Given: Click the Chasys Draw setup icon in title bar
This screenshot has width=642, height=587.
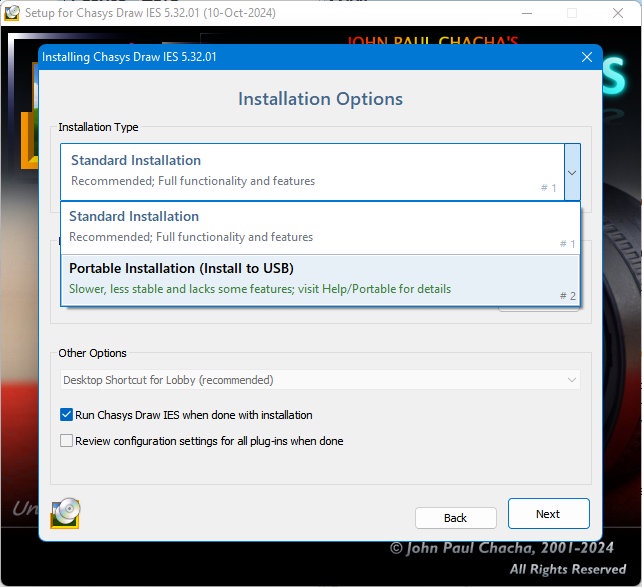Looking at the screenshot, I should [x=12, y=13].
